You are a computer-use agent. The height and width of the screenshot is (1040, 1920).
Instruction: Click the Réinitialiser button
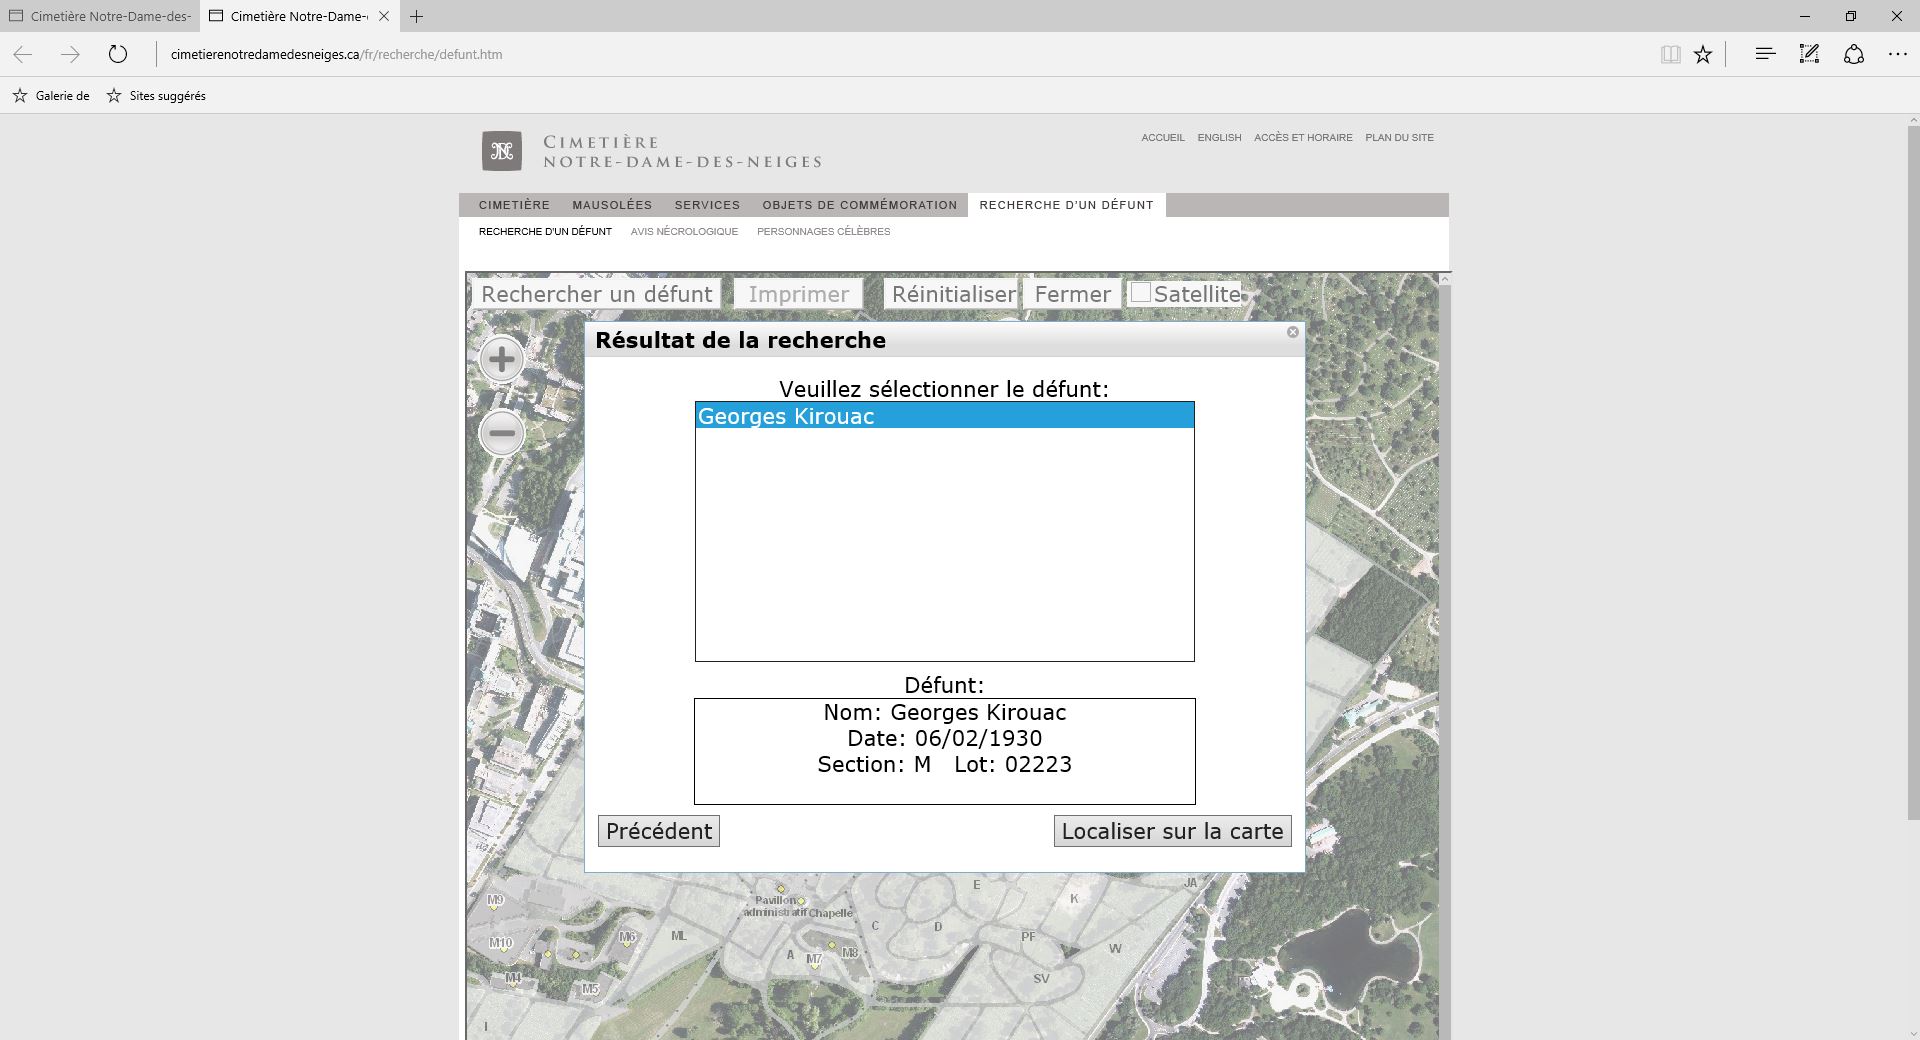(x=951, y=294)
